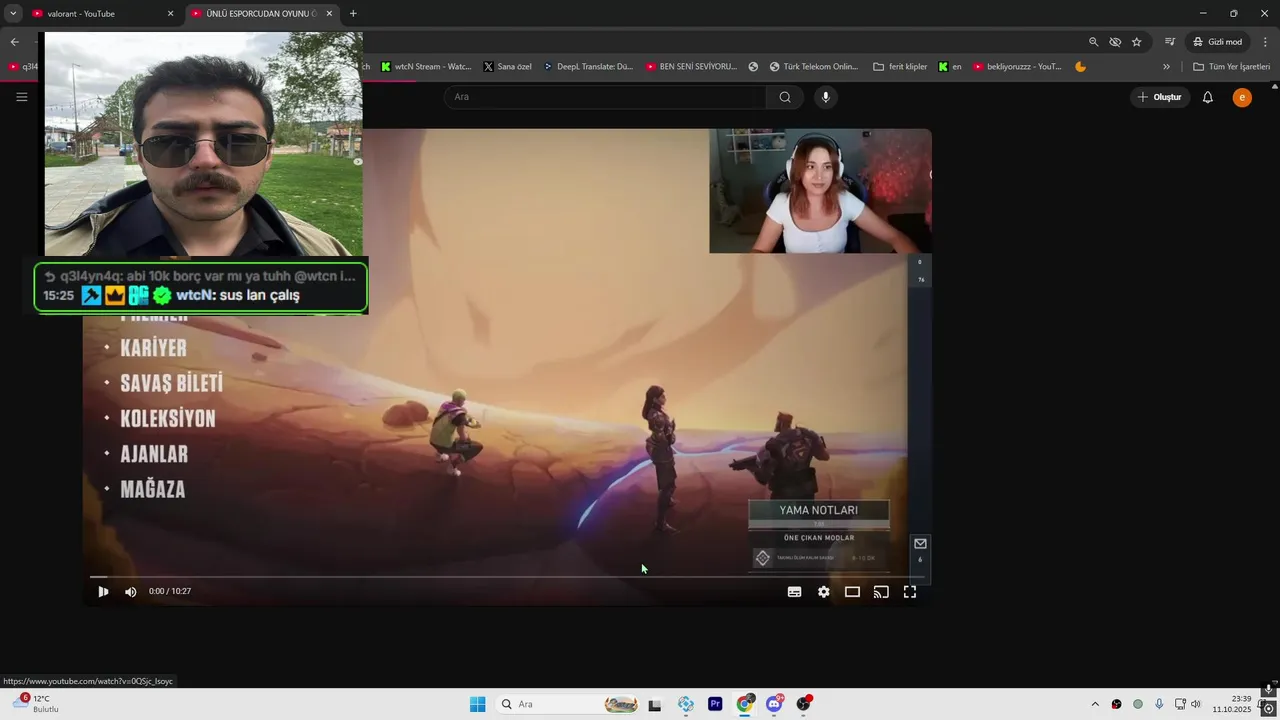
Task: Open OBS Studio from the taskbar
Action: tap(803, 704)
